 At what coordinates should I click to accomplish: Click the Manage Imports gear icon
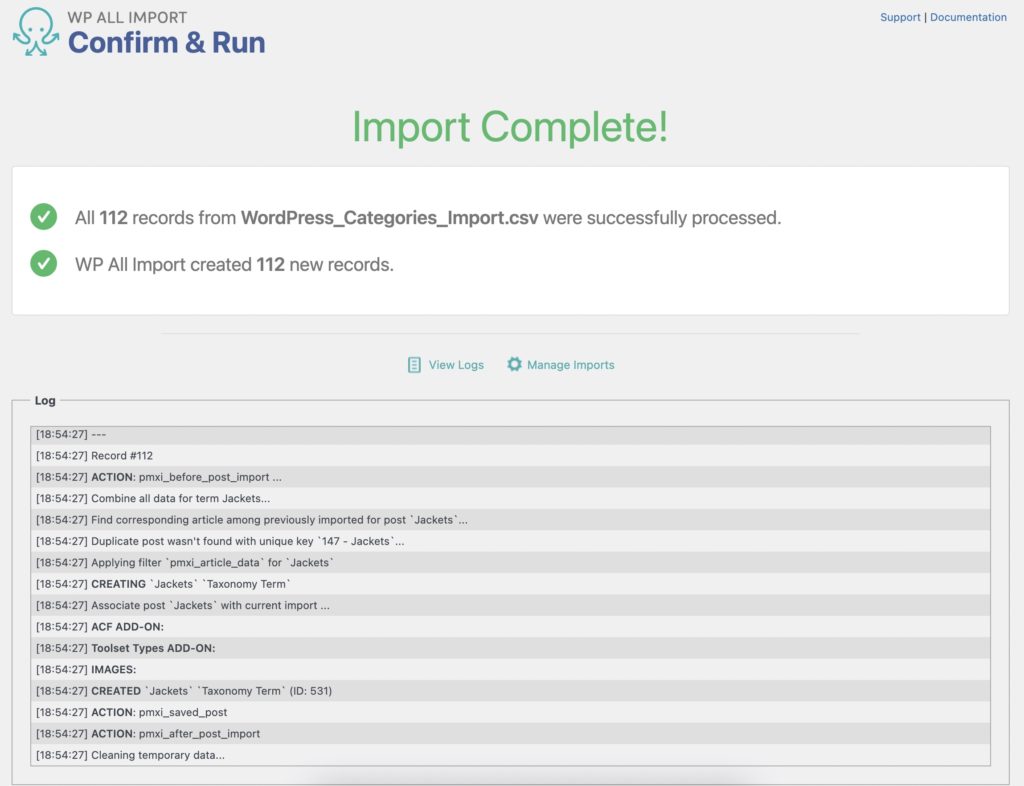click(x=516, y=364)
